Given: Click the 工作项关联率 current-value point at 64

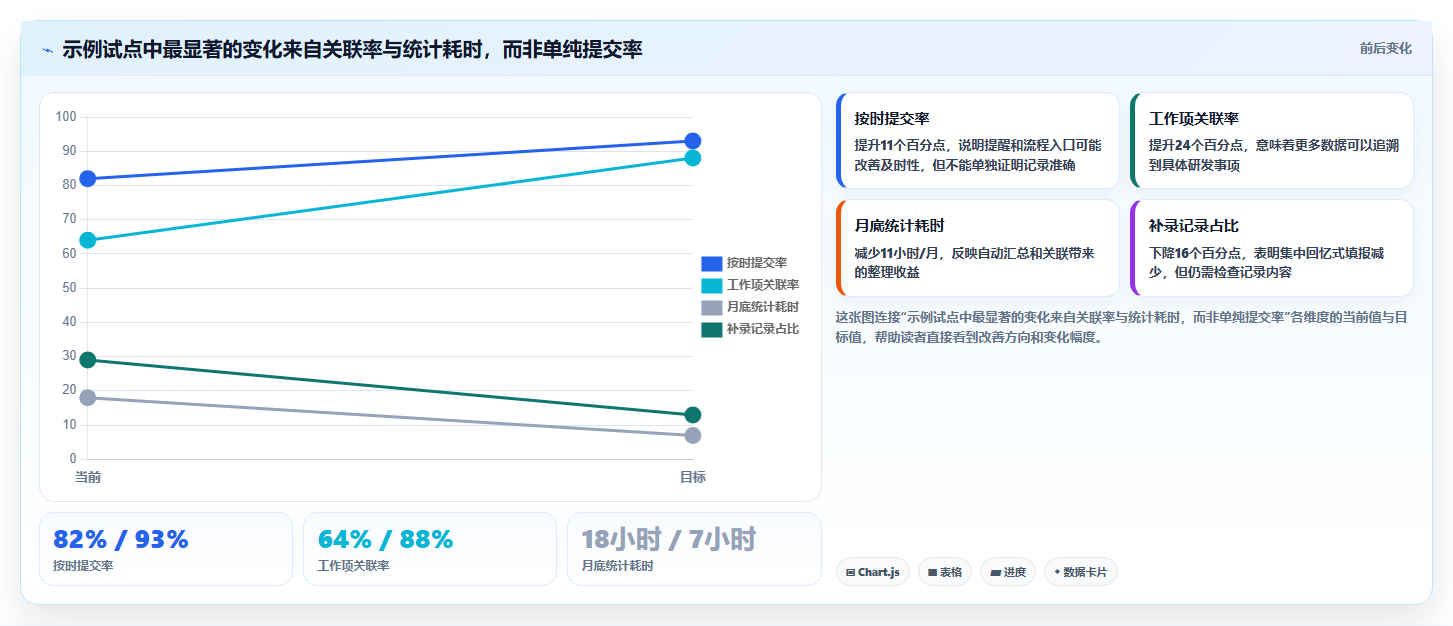Looking at the screenshot, I should [88, 240].
